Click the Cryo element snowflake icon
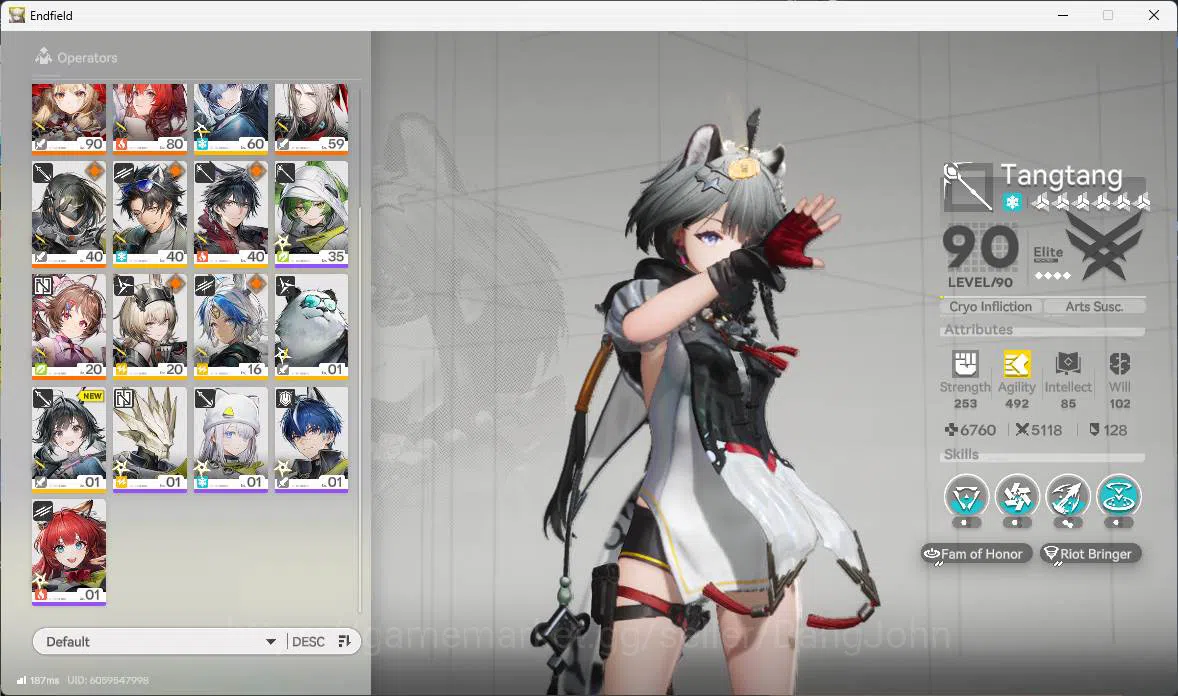The width and height of the screenshot is (1178, 696). [x=1012, y=202]
